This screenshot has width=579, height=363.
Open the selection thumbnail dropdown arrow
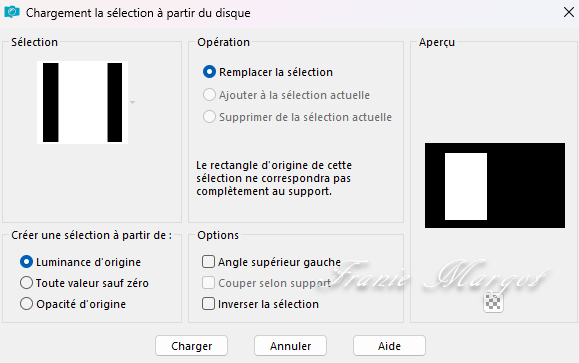133,102
